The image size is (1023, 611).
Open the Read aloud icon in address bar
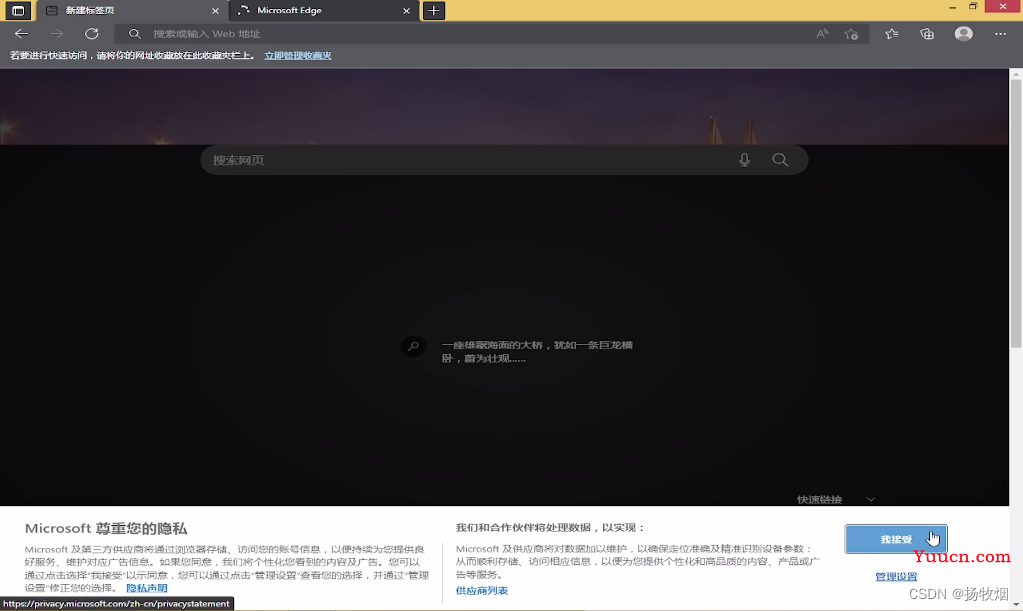[822, 34]
